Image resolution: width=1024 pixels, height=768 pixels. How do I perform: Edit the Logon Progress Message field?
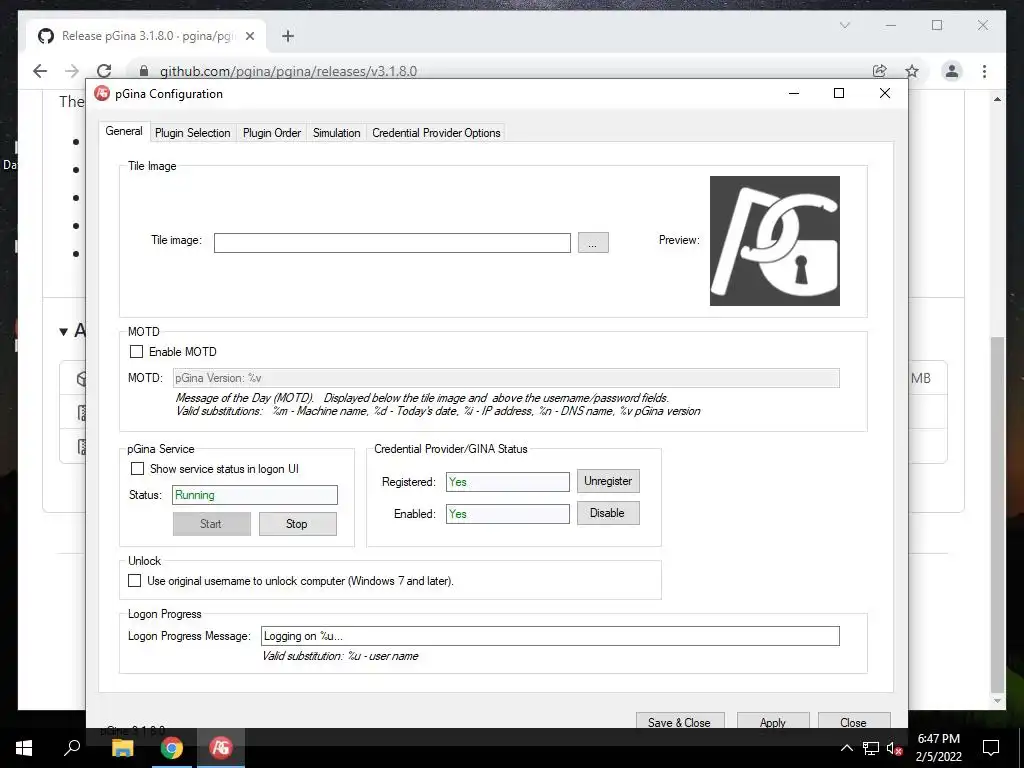click(550, 636)
